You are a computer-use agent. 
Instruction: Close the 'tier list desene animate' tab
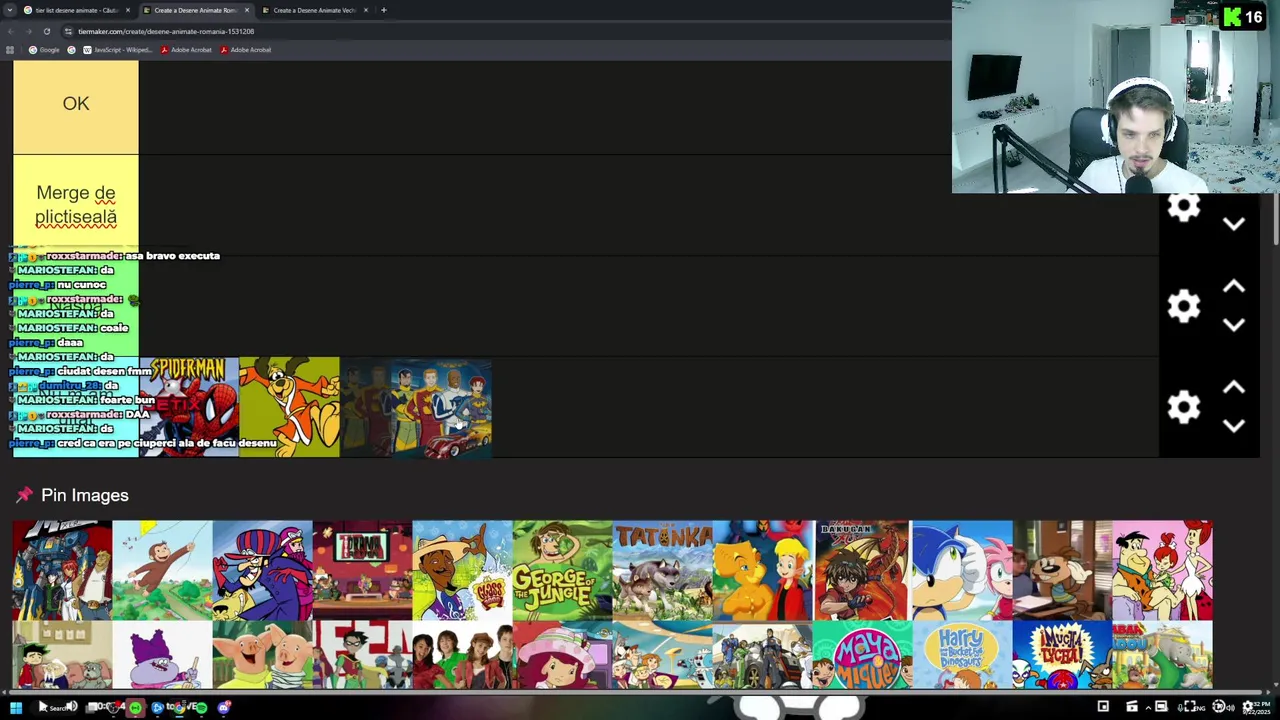128,10
